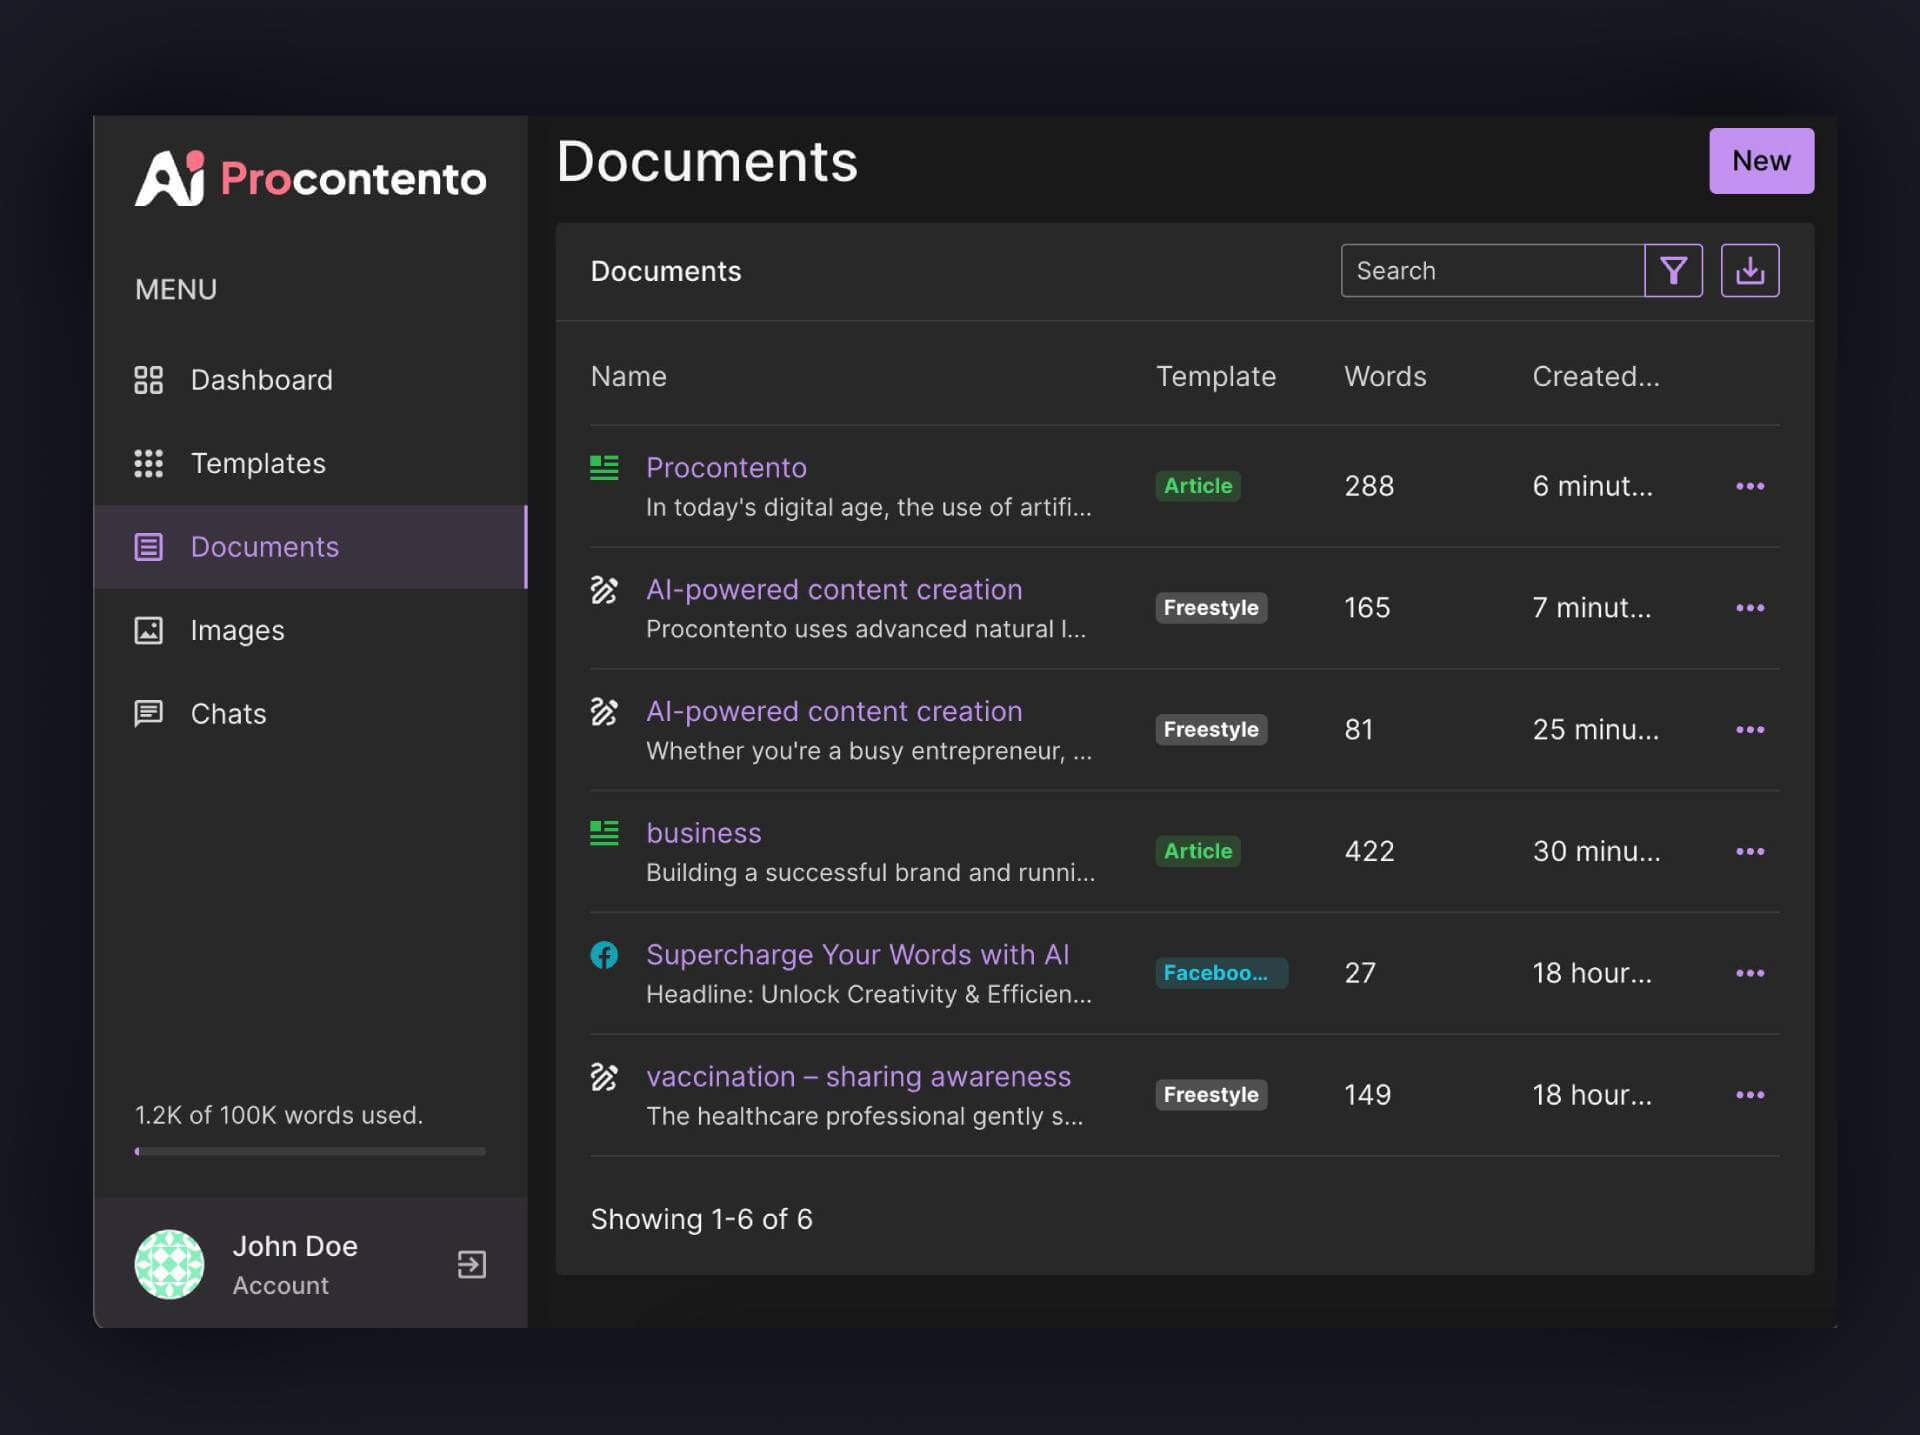Click the New document button

(1761, 161)
